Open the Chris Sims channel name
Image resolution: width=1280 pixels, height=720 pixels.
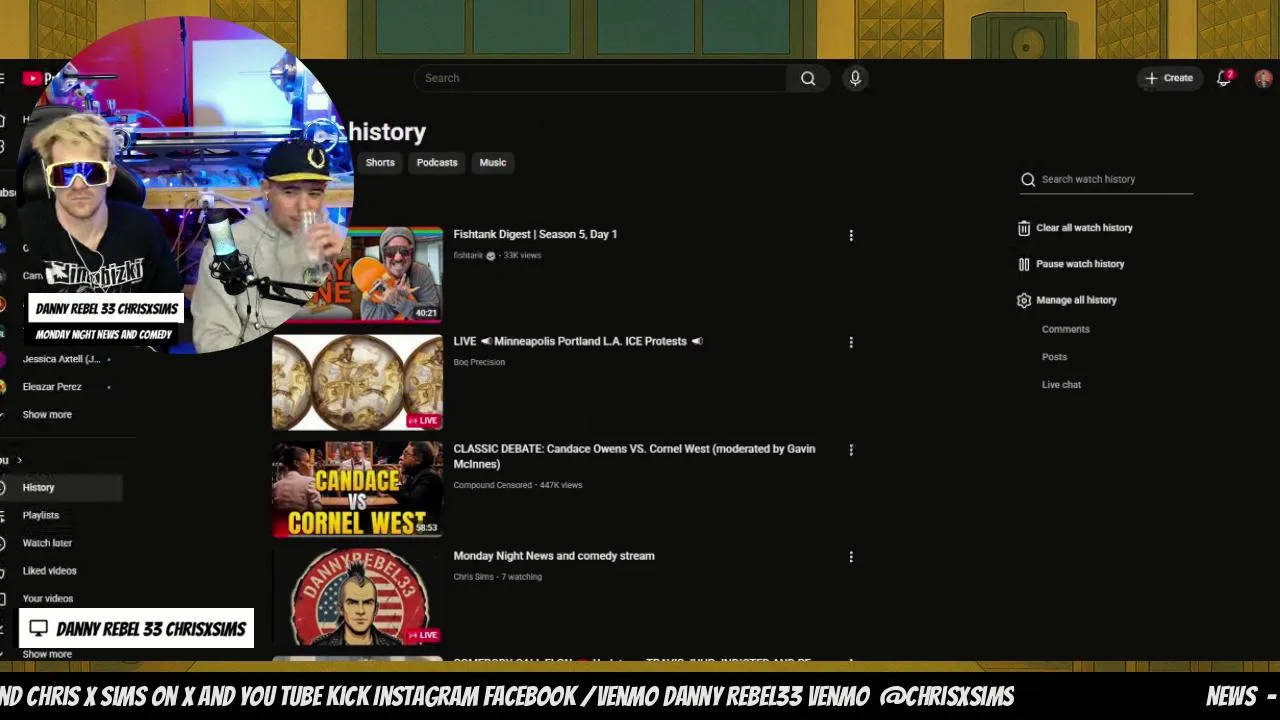473,577
